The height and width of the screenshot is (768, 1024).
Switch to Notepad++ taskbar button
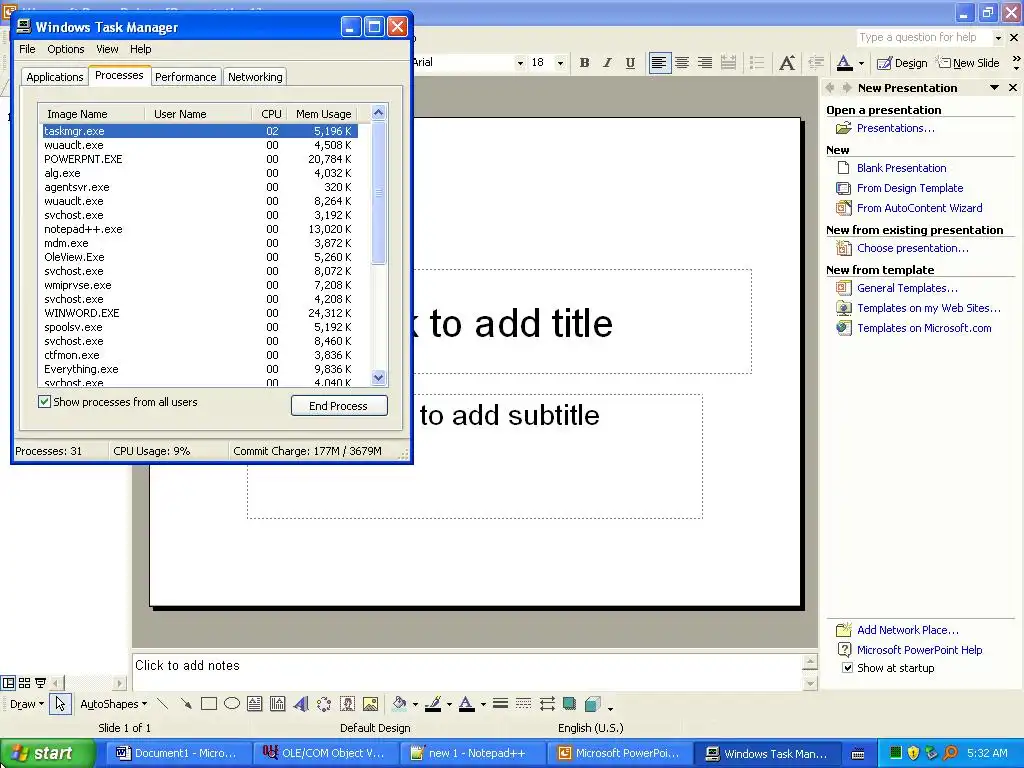click(470, 754)
